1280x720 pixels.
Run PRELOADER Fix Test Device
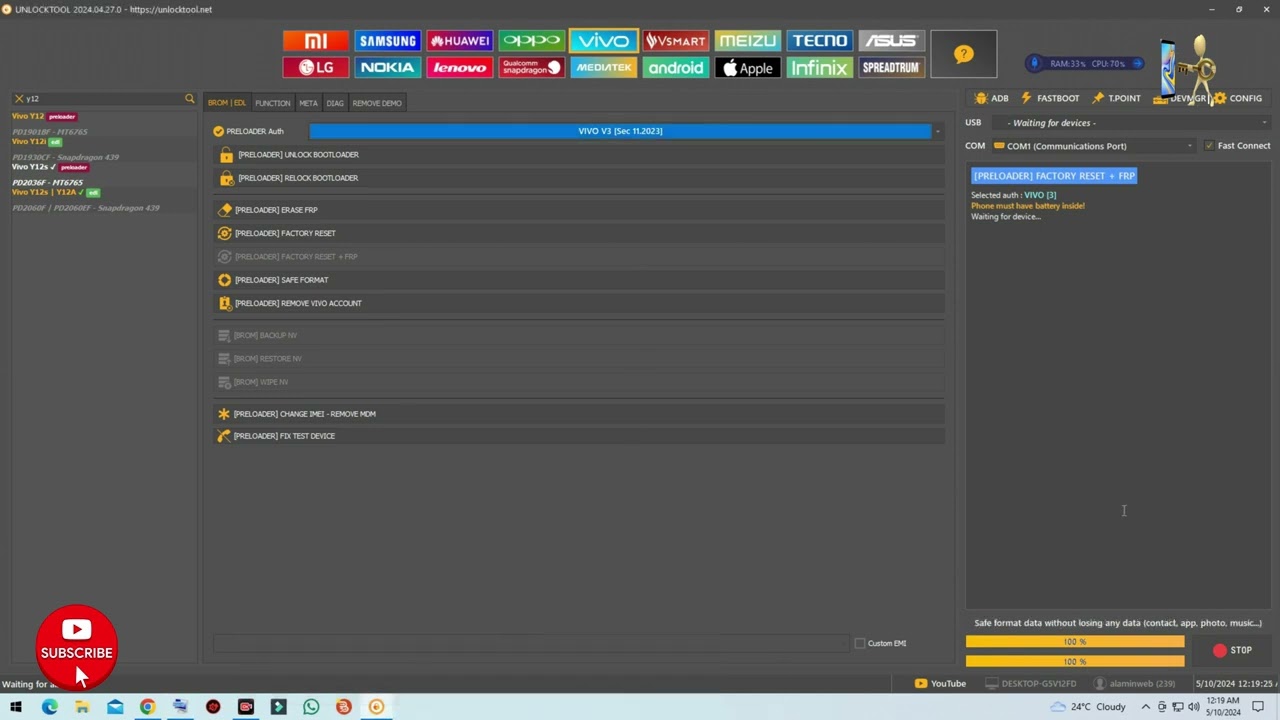point(579,436)
